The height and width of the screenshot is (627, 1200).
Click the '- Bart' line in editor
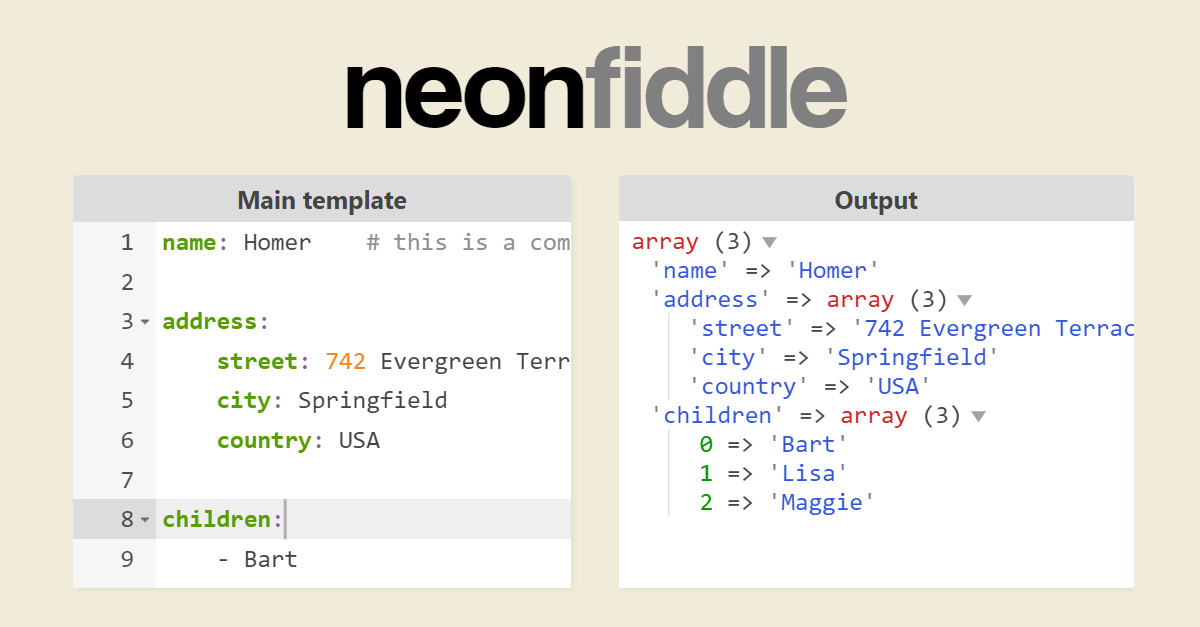(364, 559)
